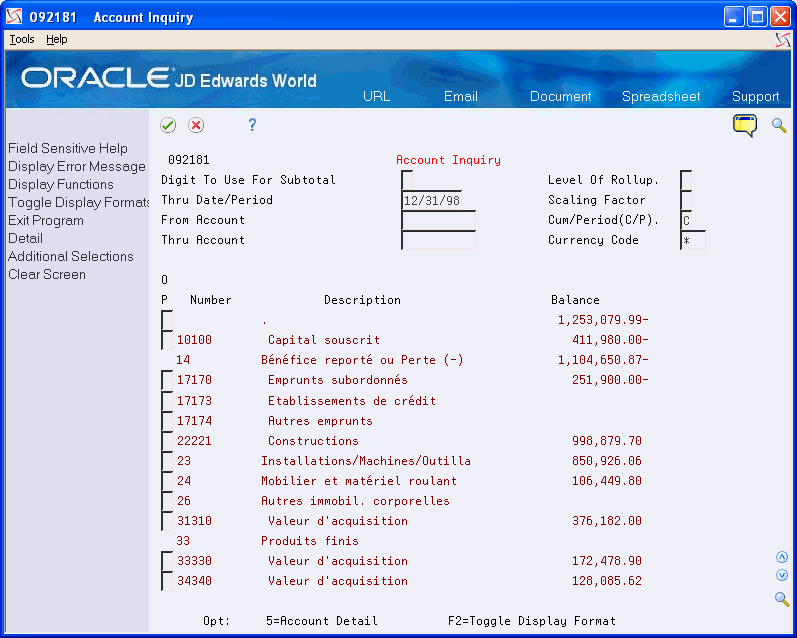Click option field for account 17174

coord(167,420)
